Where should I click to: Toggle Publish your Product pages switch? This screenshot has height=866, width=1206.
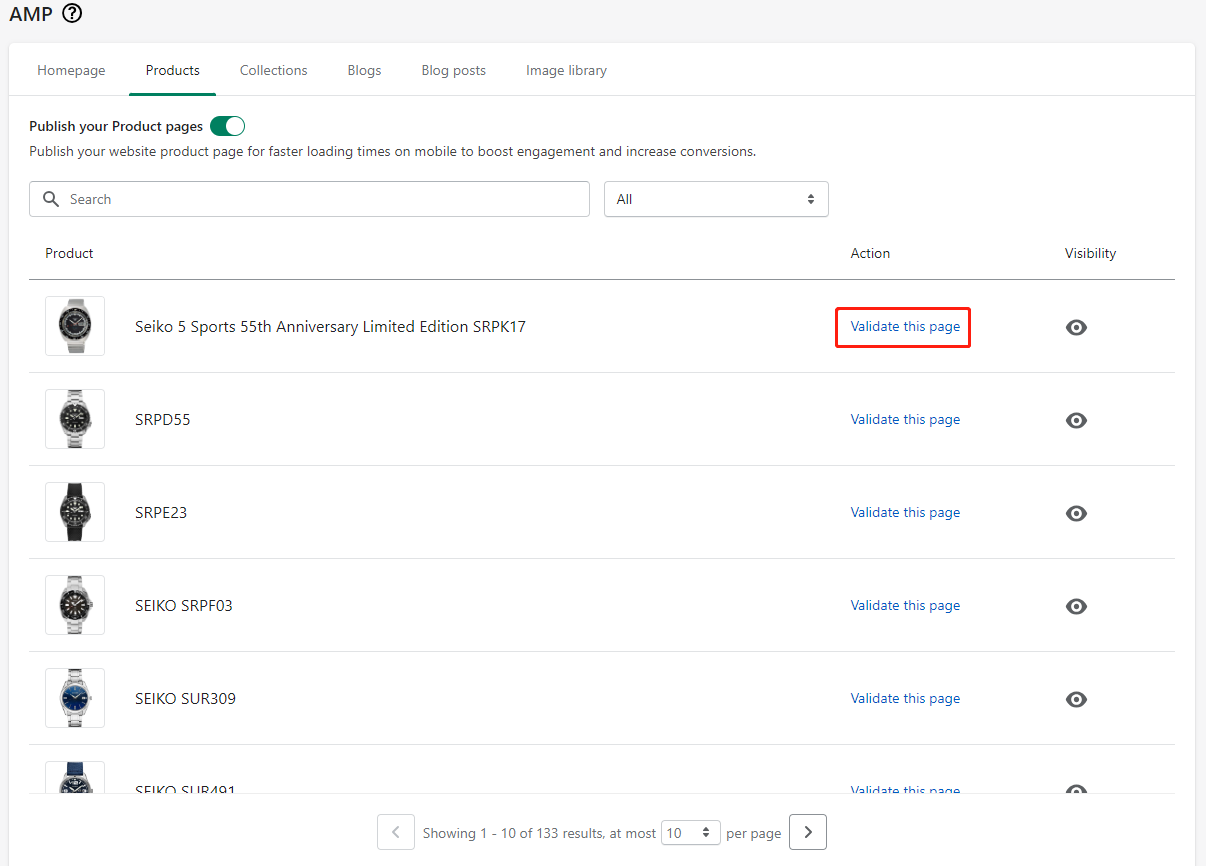click(228, 126)
